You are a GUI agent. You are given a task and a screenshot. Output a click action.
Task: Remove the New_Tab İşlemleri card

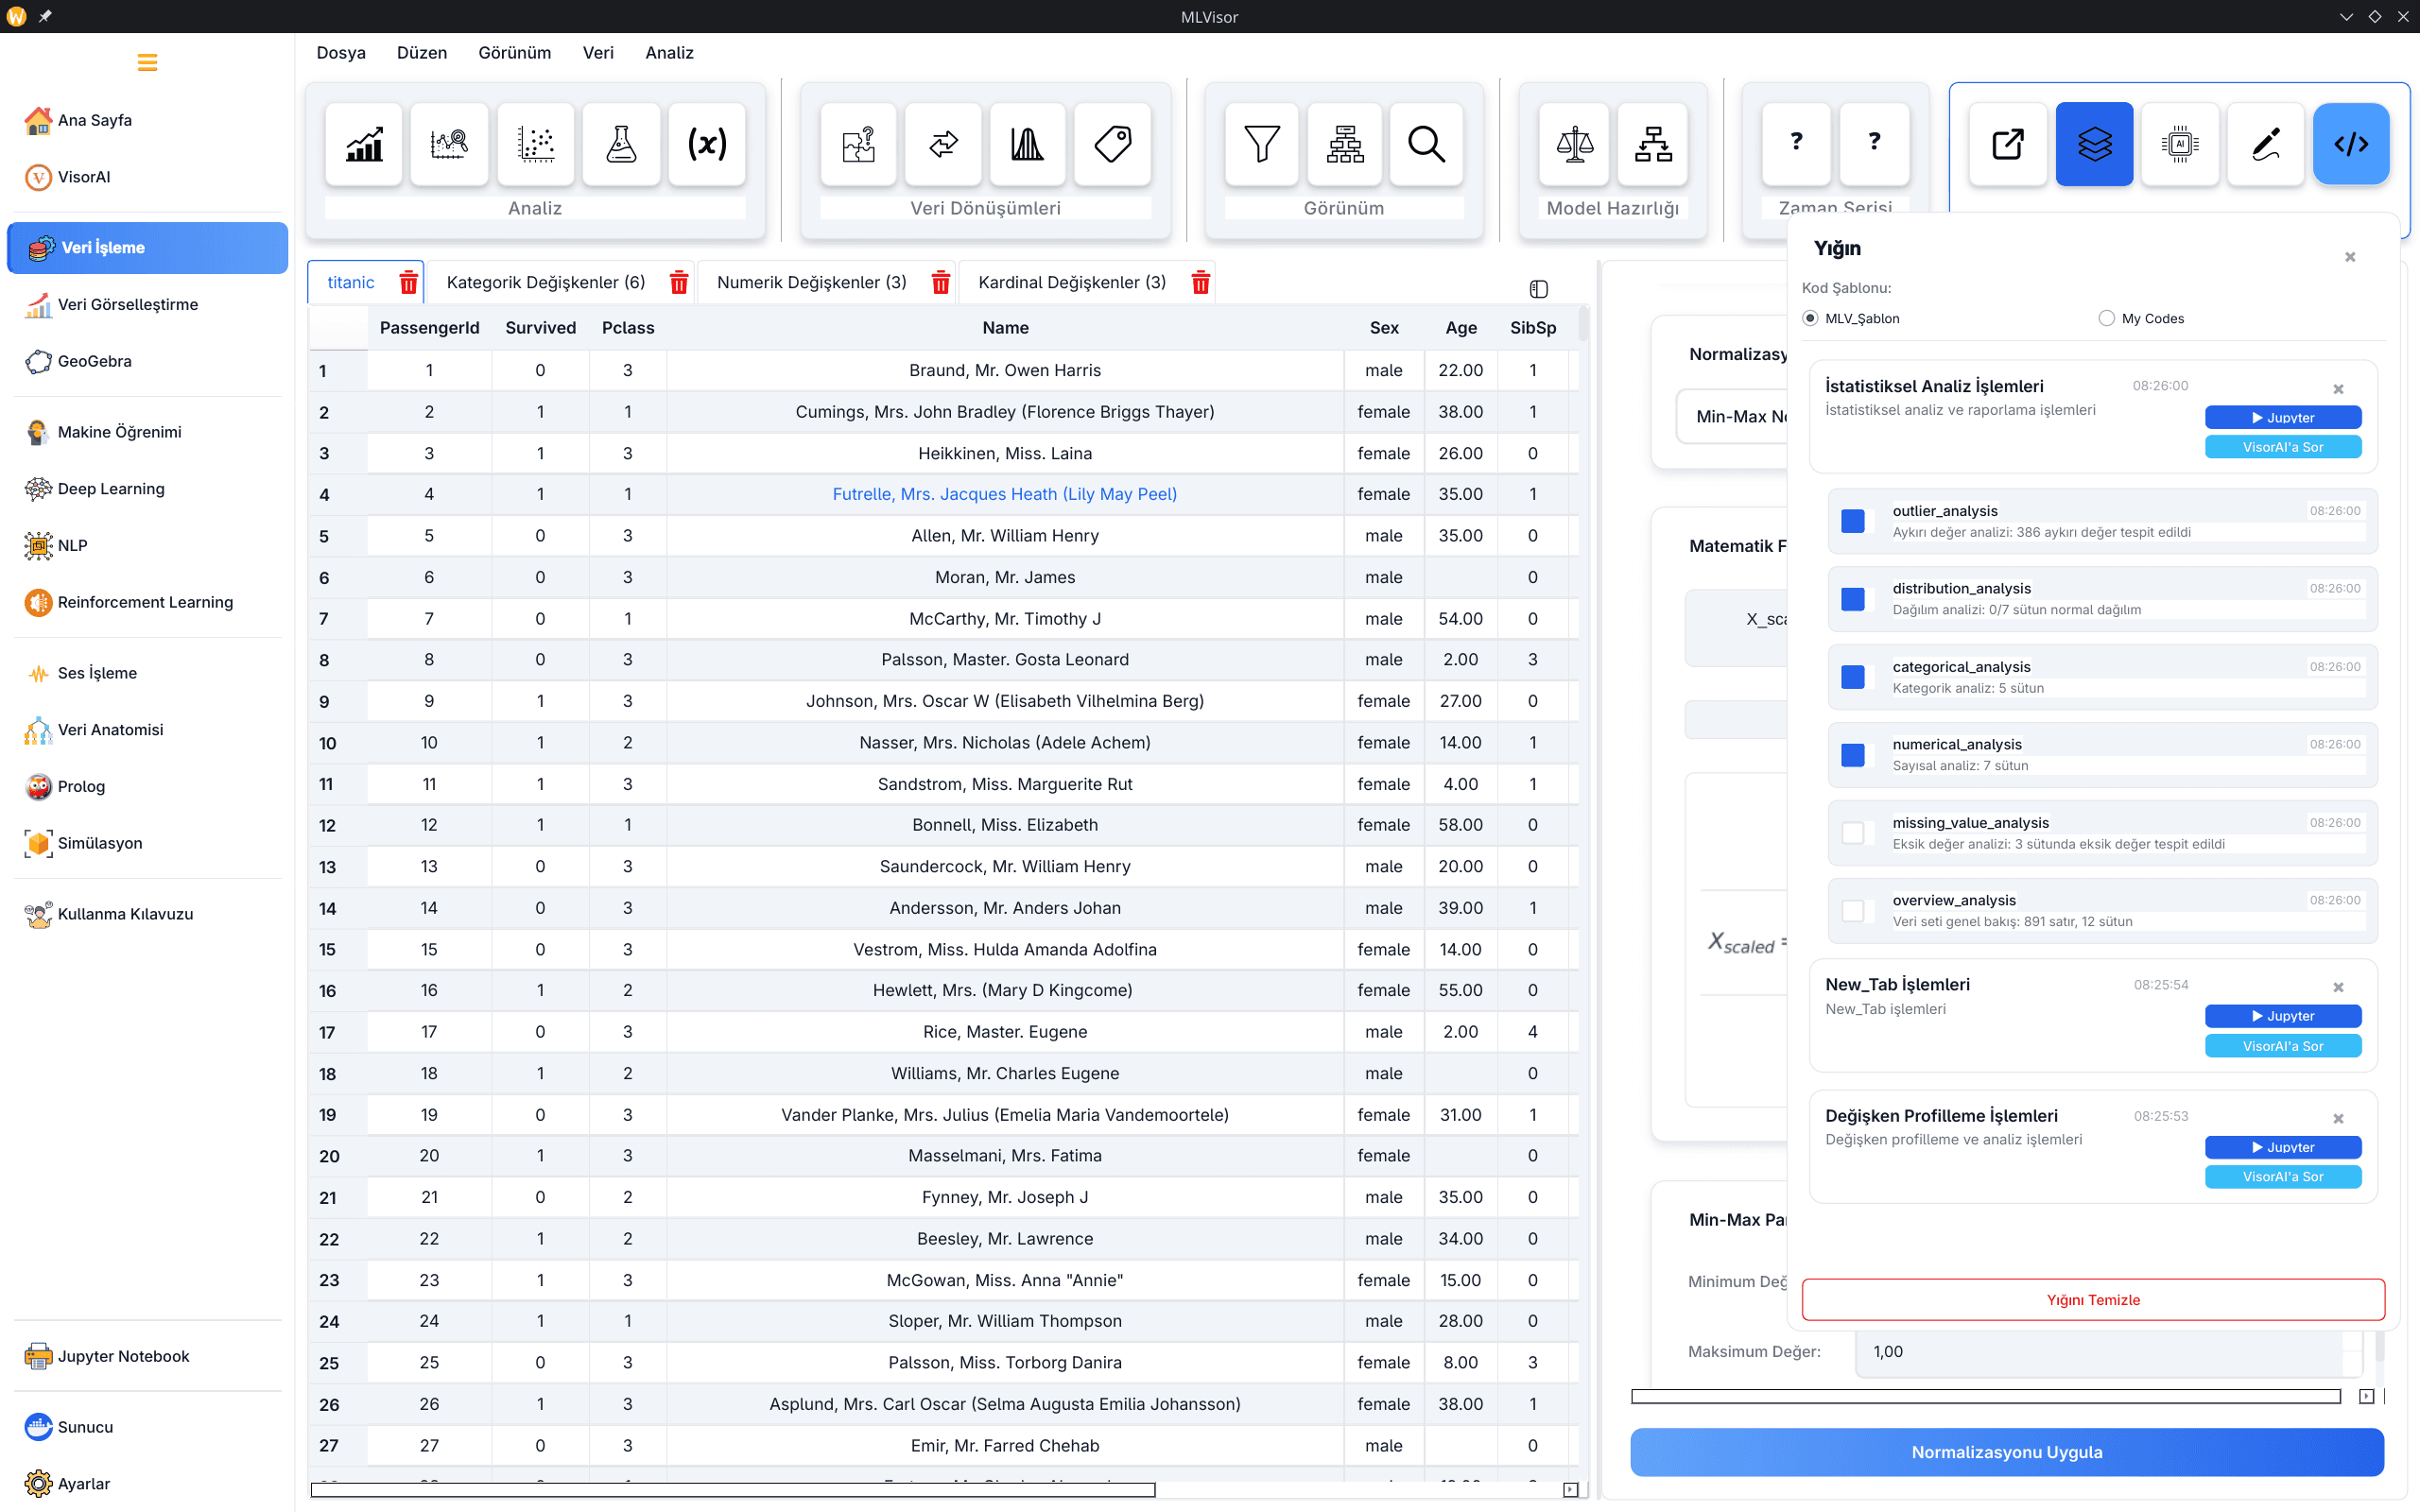coord(2338,988)
